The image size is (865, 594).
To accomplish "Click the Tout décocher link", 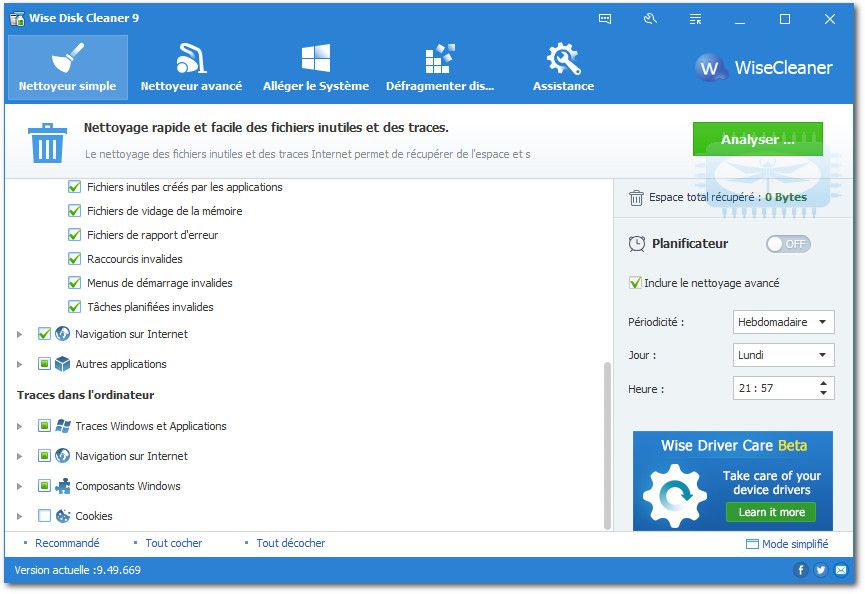I will click(291, 543).
